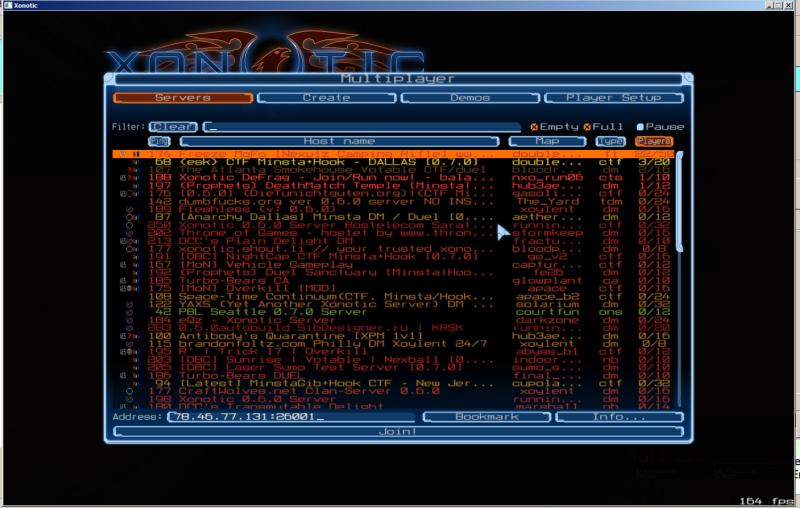Select The Atlanta Smokehouse Votable server
800x508 pixels.
tap(393, 169)
